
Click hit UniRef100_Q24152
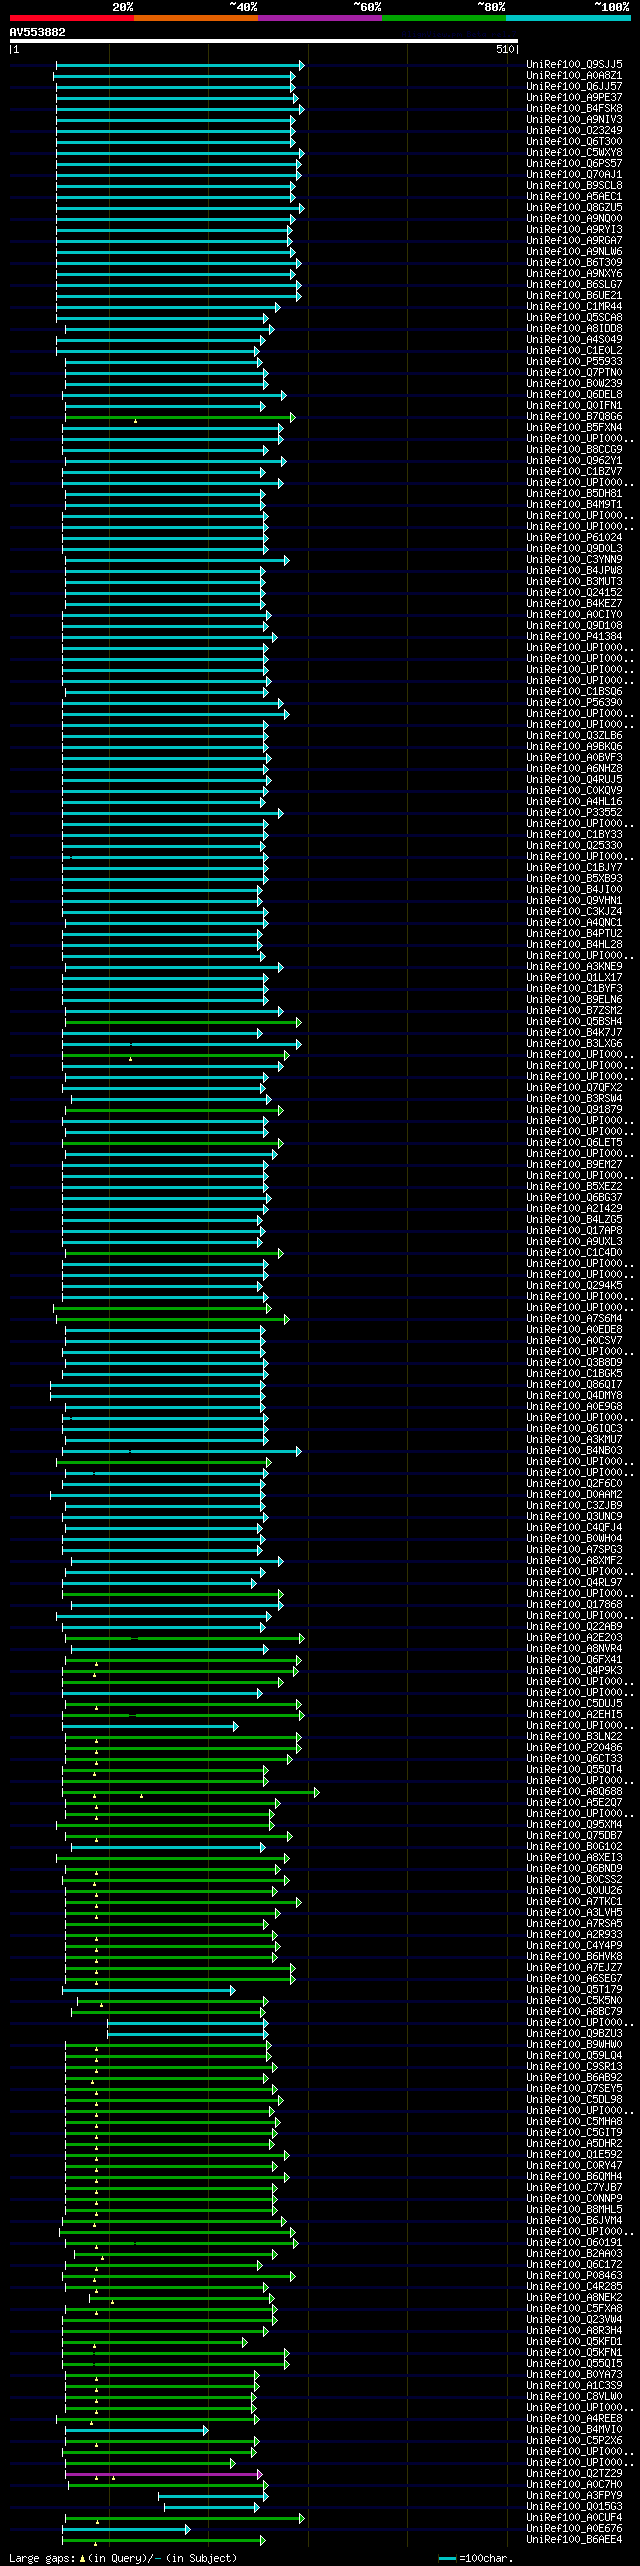coord(574,593)
